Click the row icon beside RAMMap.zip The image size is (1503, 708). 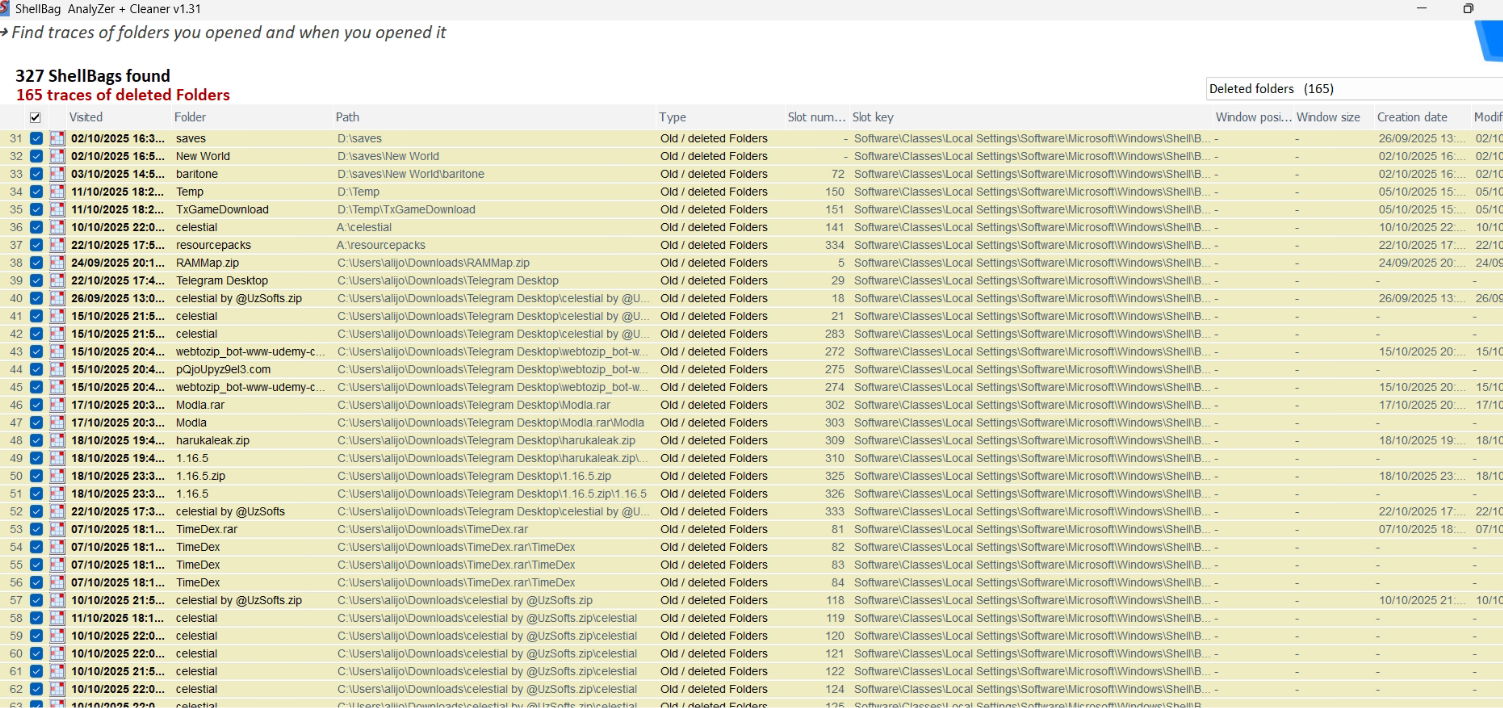pos(58,263)
